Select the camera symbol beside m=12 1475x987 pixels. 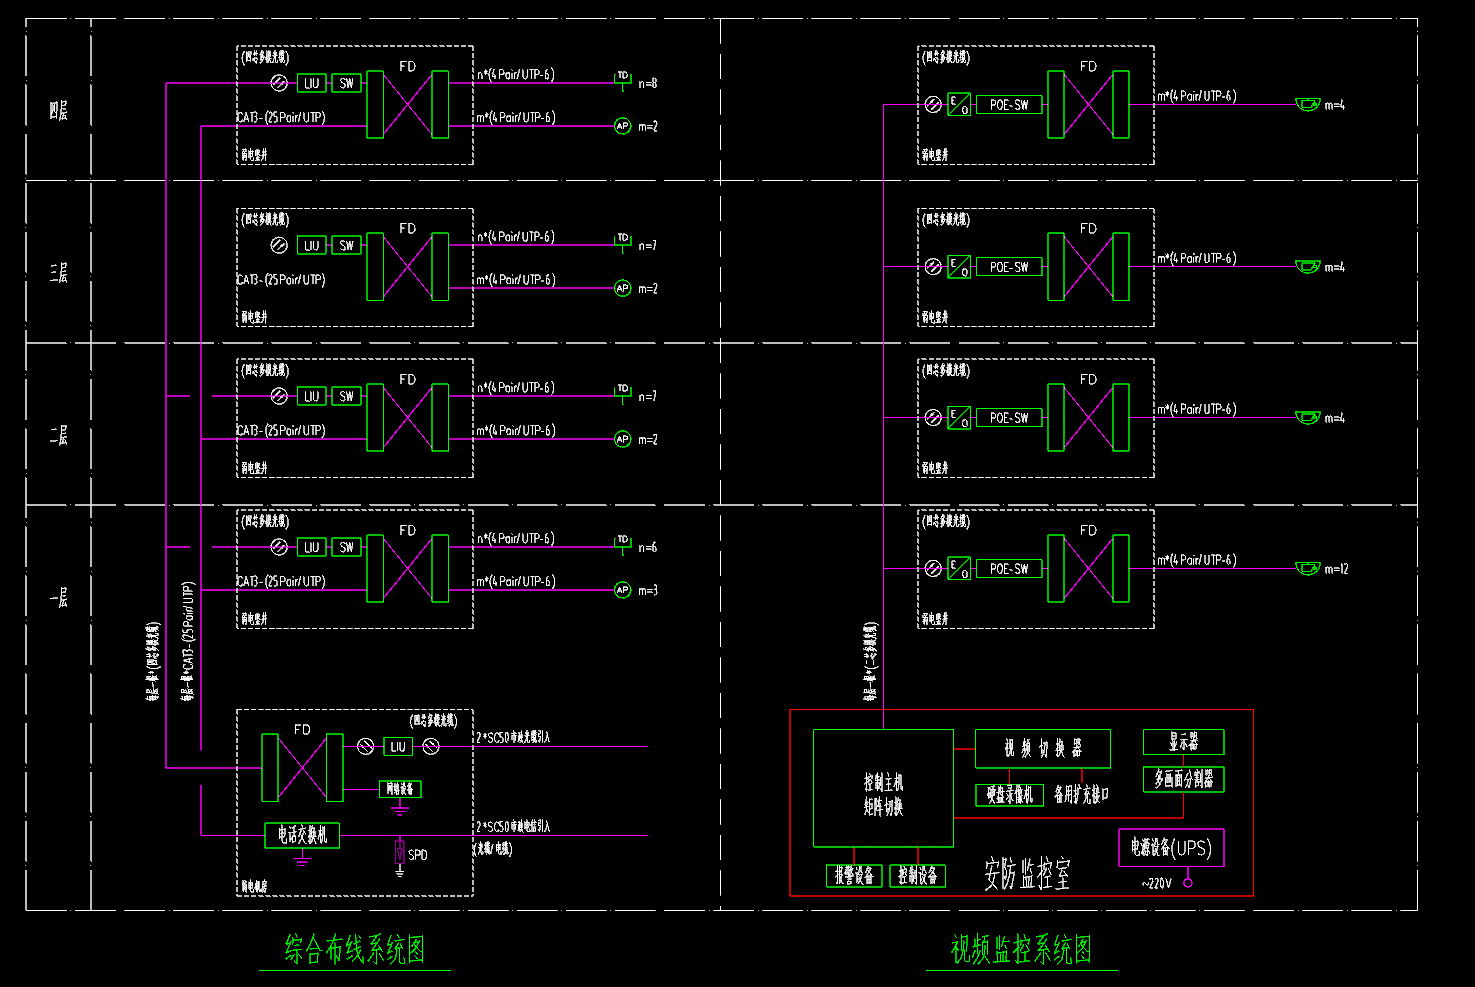[1307, 568]
